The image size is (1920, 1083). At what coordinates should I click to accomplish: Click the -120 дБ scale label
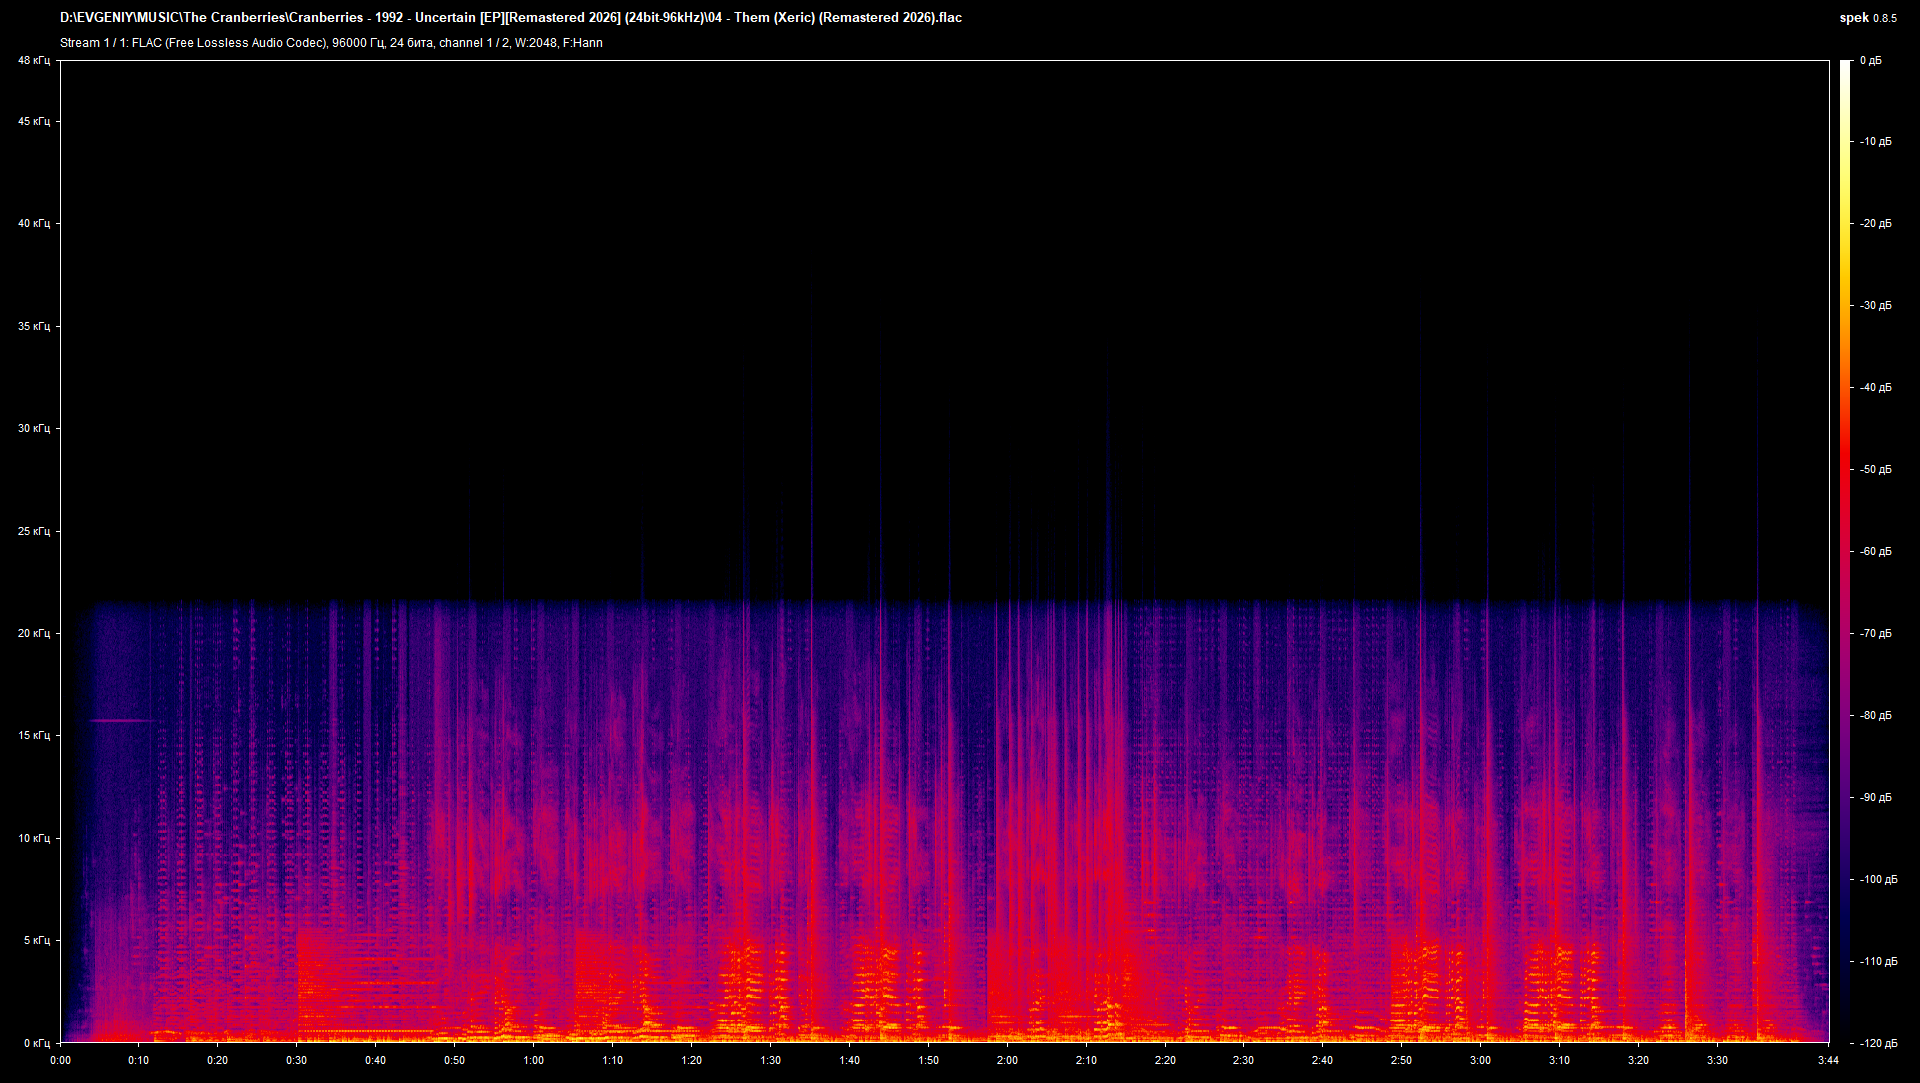(1877, 1043)
